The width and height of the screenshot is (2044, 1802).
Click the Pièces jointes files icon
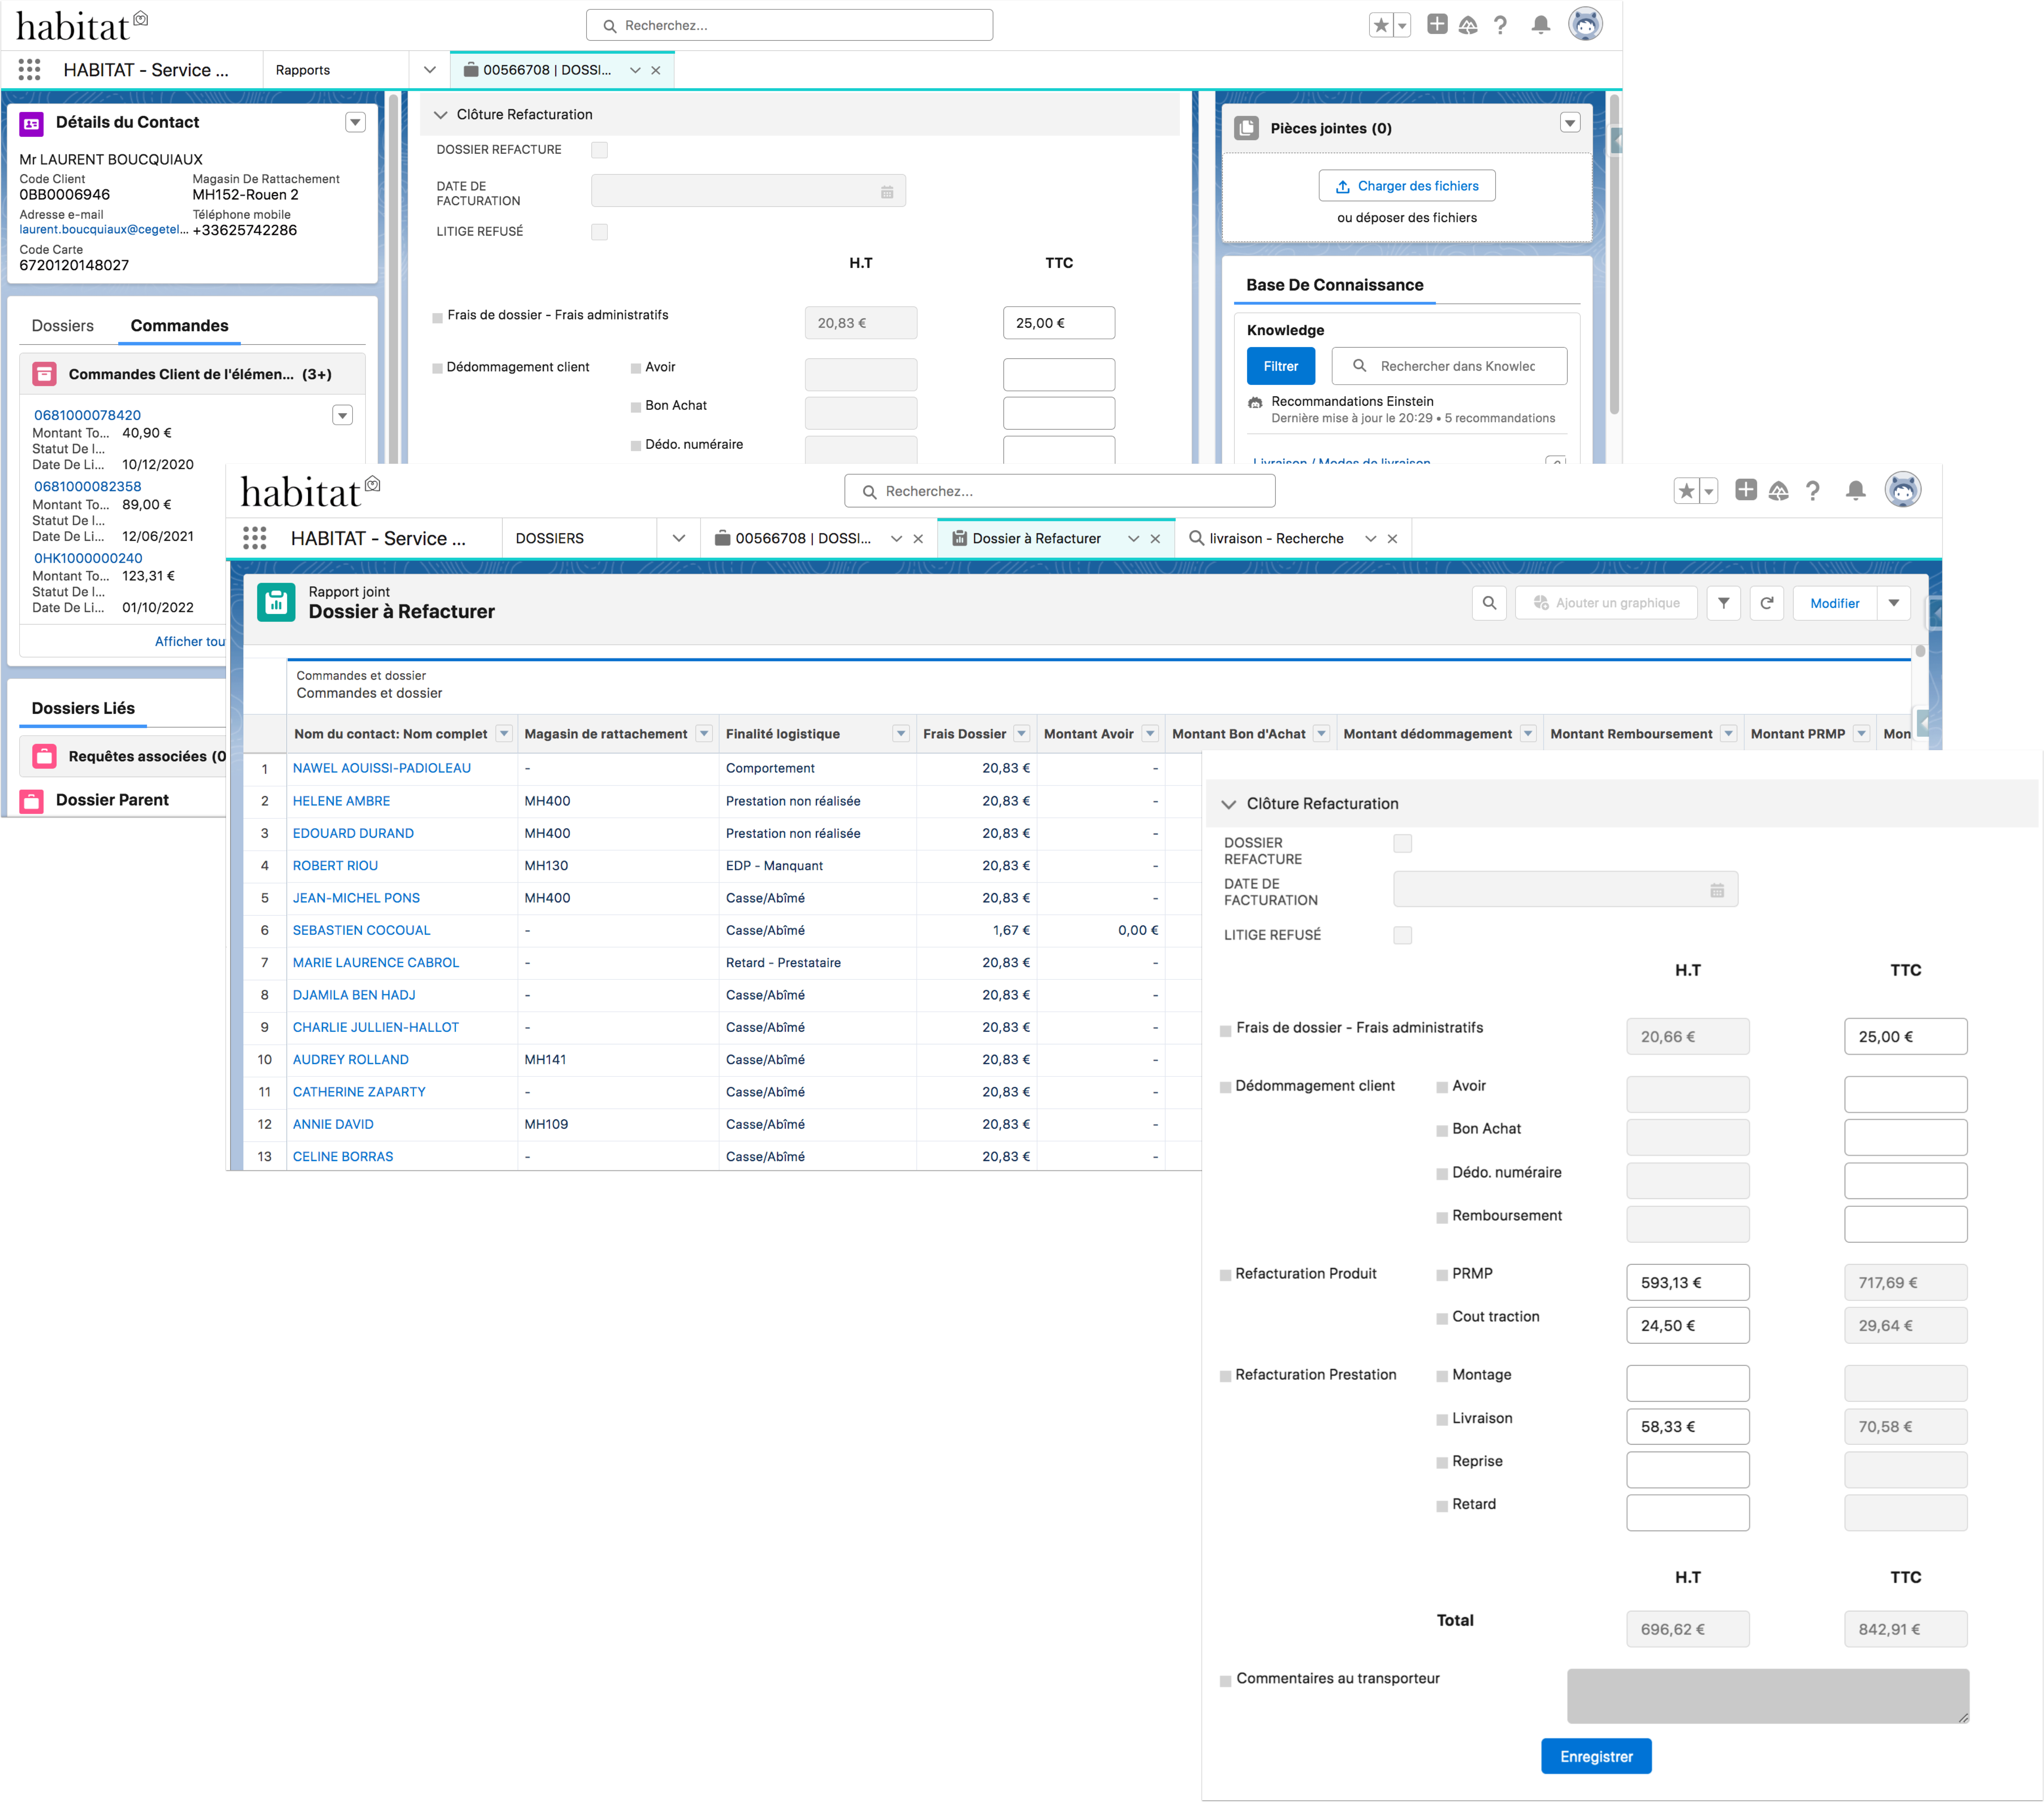1246,128
